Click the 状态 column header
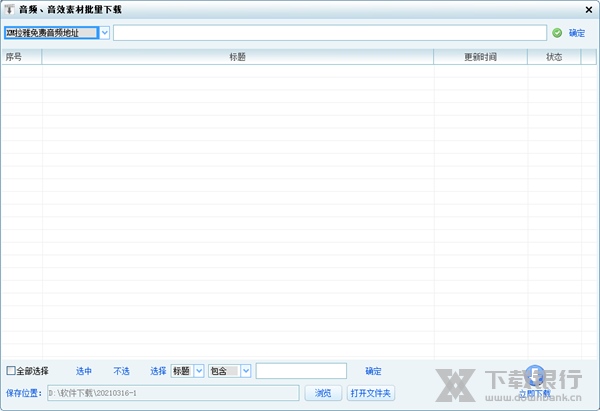The image size is (600, 411). click(x=554, y=57)
